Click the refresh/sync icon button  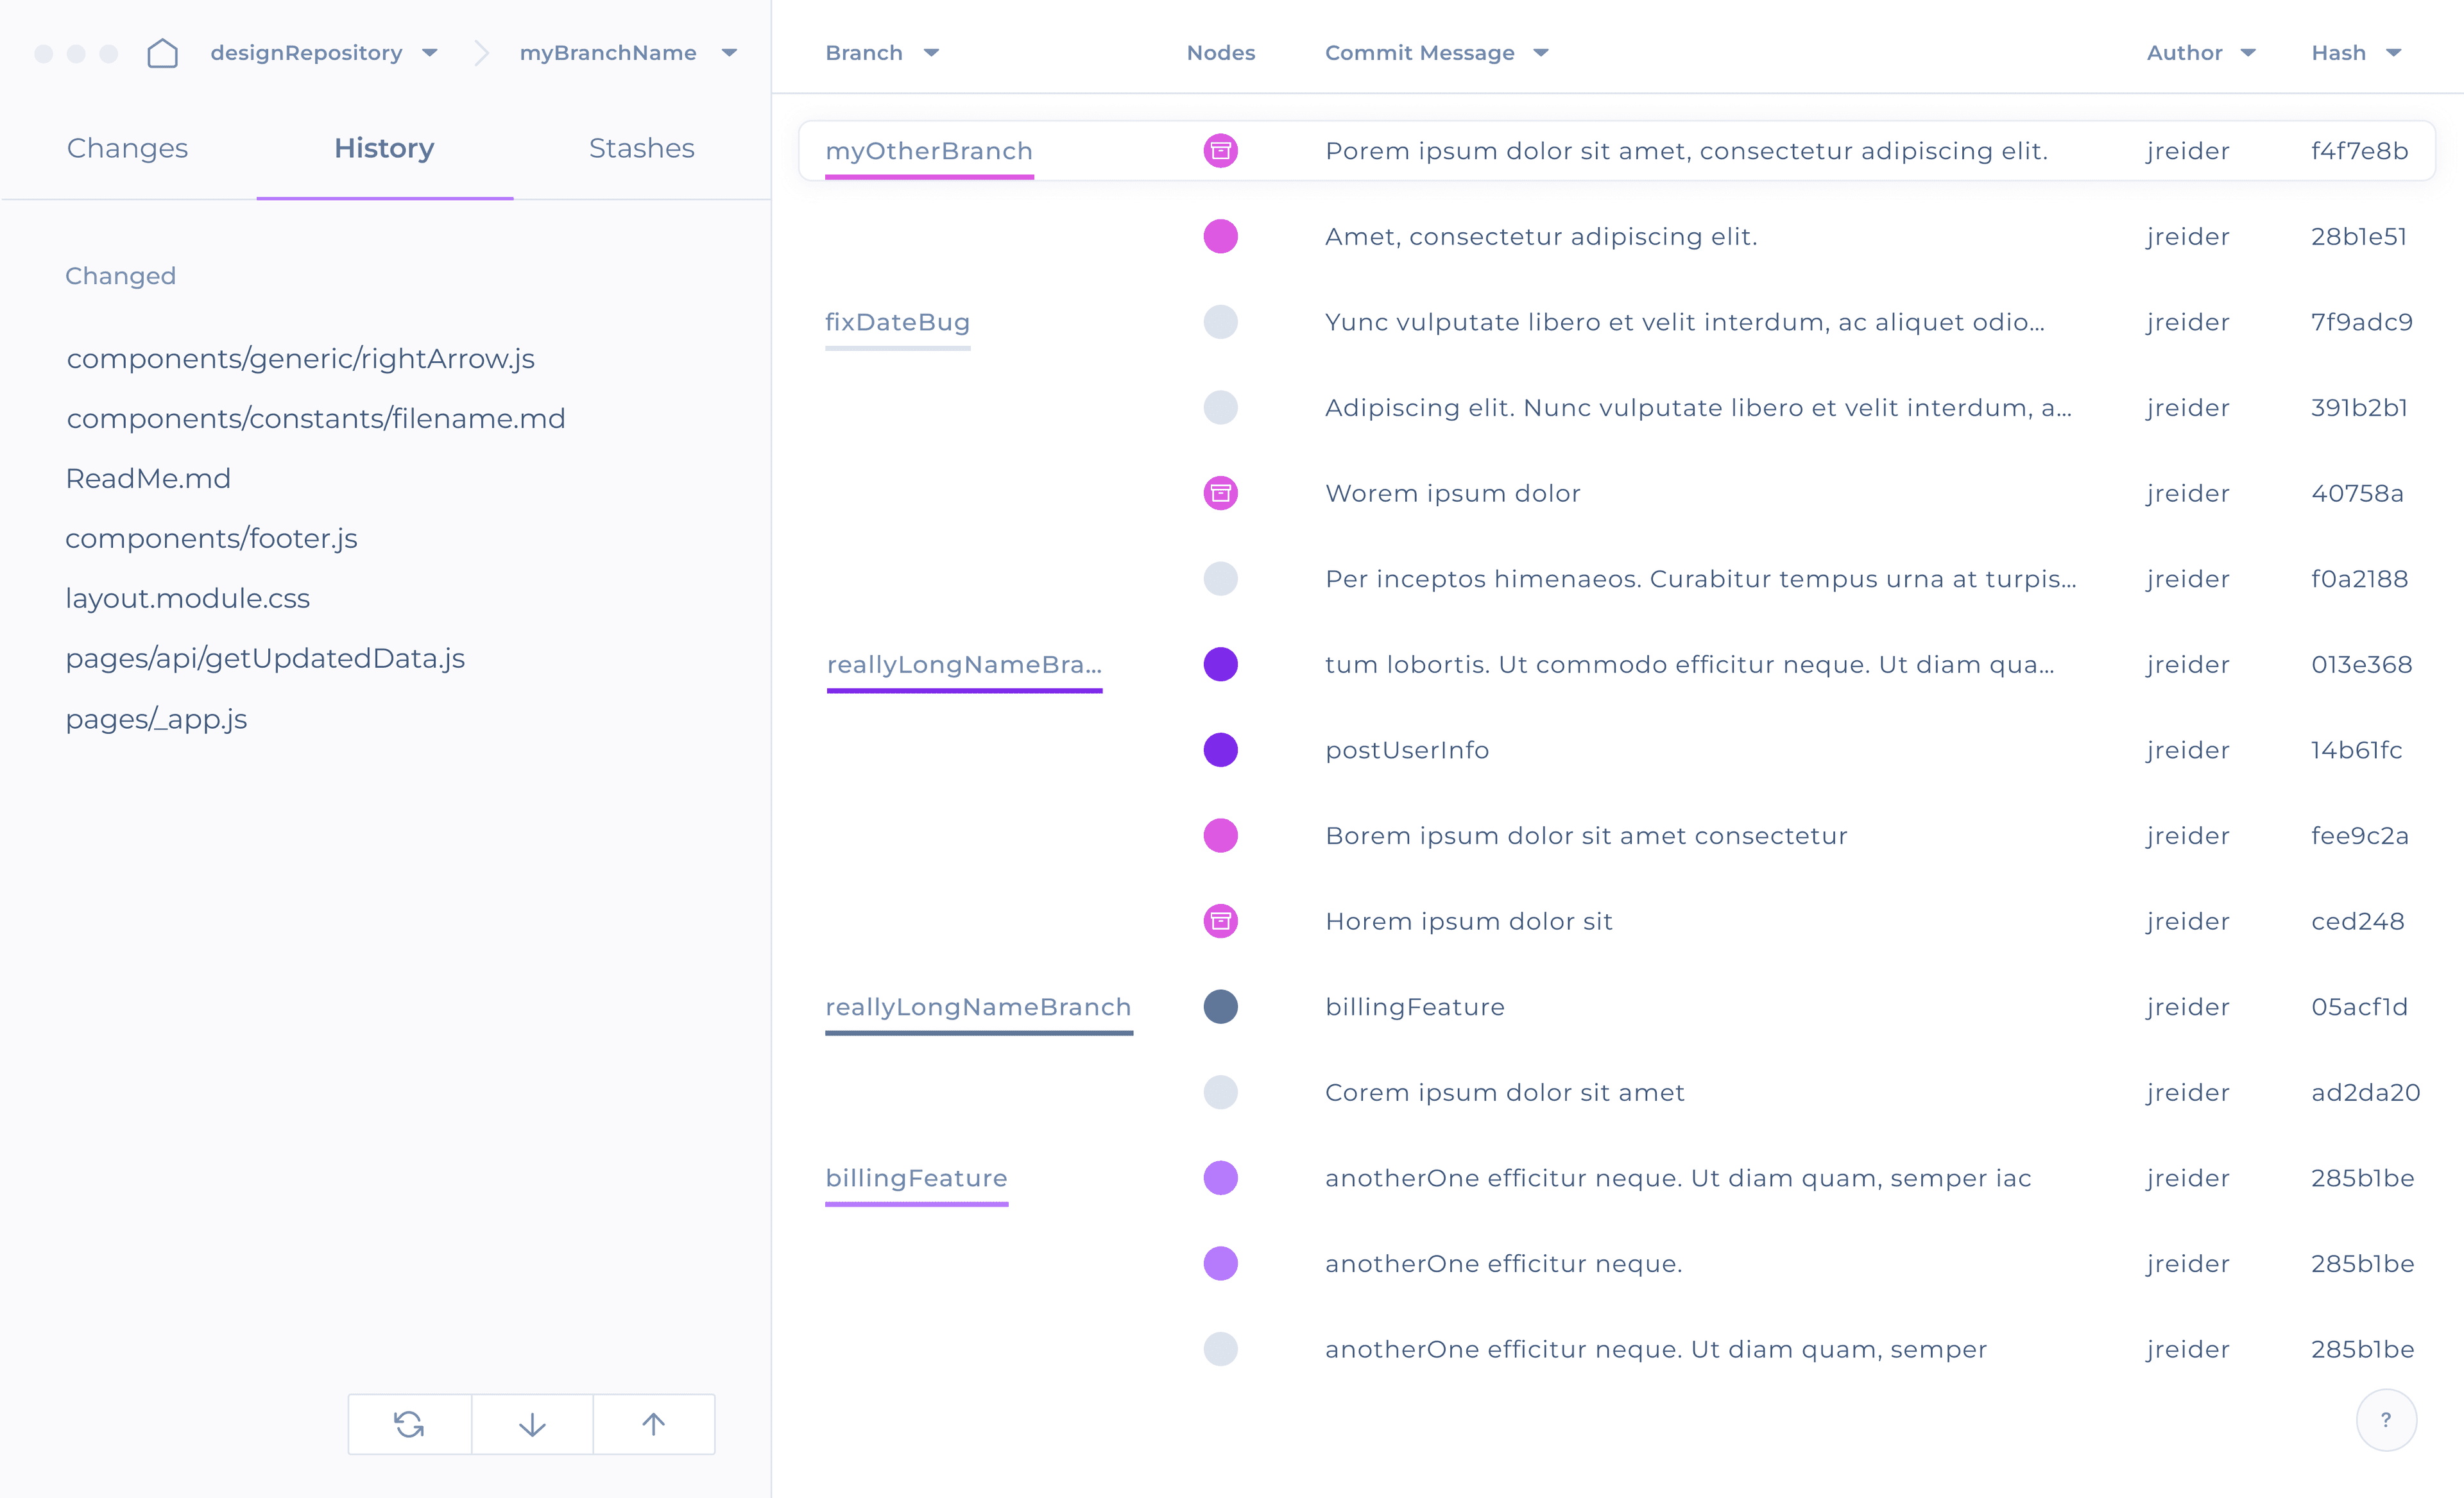point(409,1423)
